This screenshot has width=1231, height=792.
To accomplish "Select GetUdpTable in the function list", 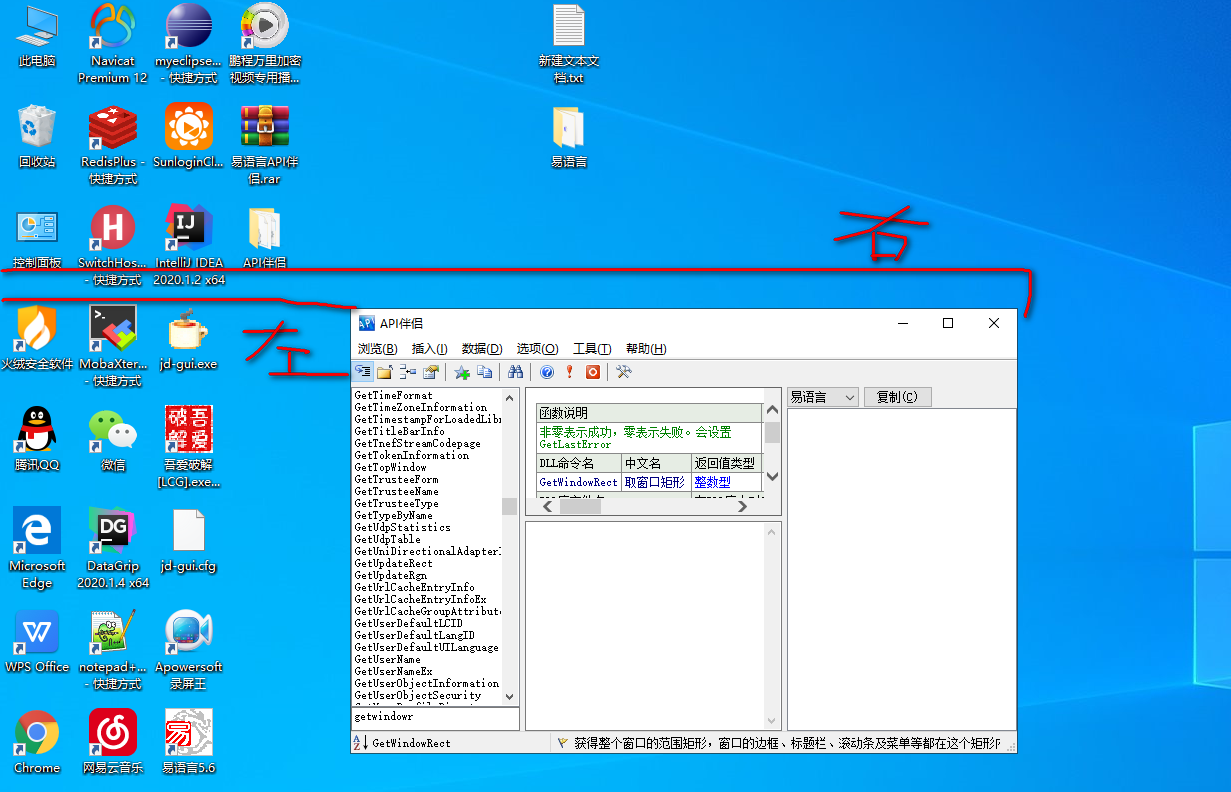I will pos(387,539).
